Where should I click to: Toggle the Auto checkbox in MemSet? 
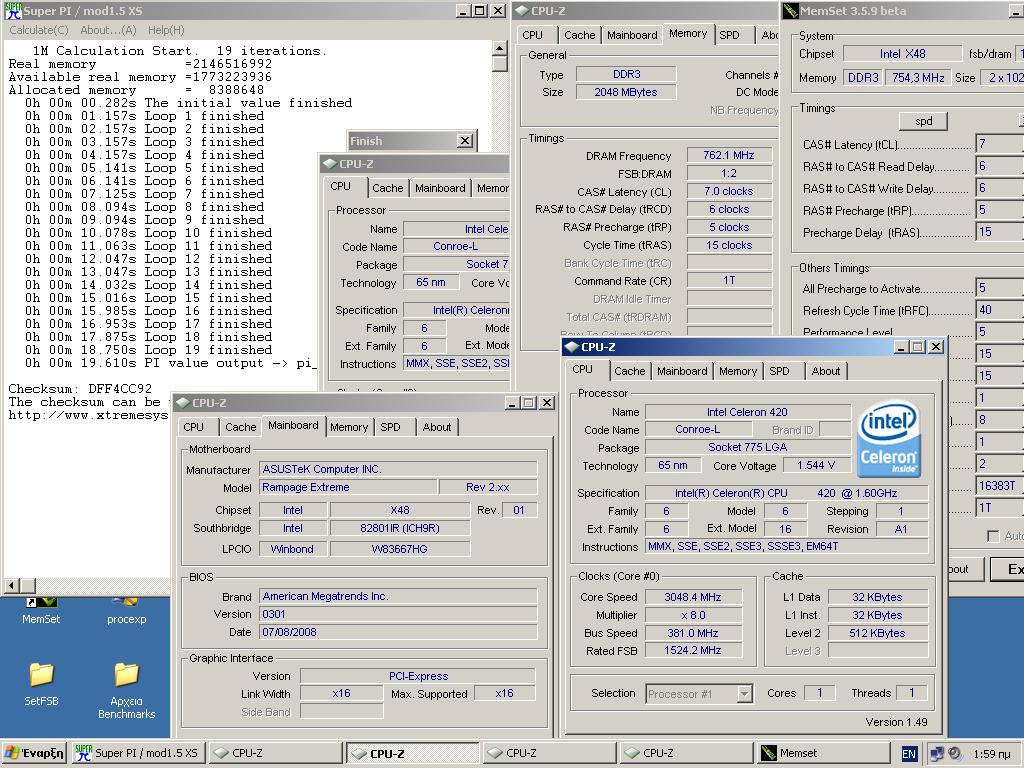pos(993,536)
